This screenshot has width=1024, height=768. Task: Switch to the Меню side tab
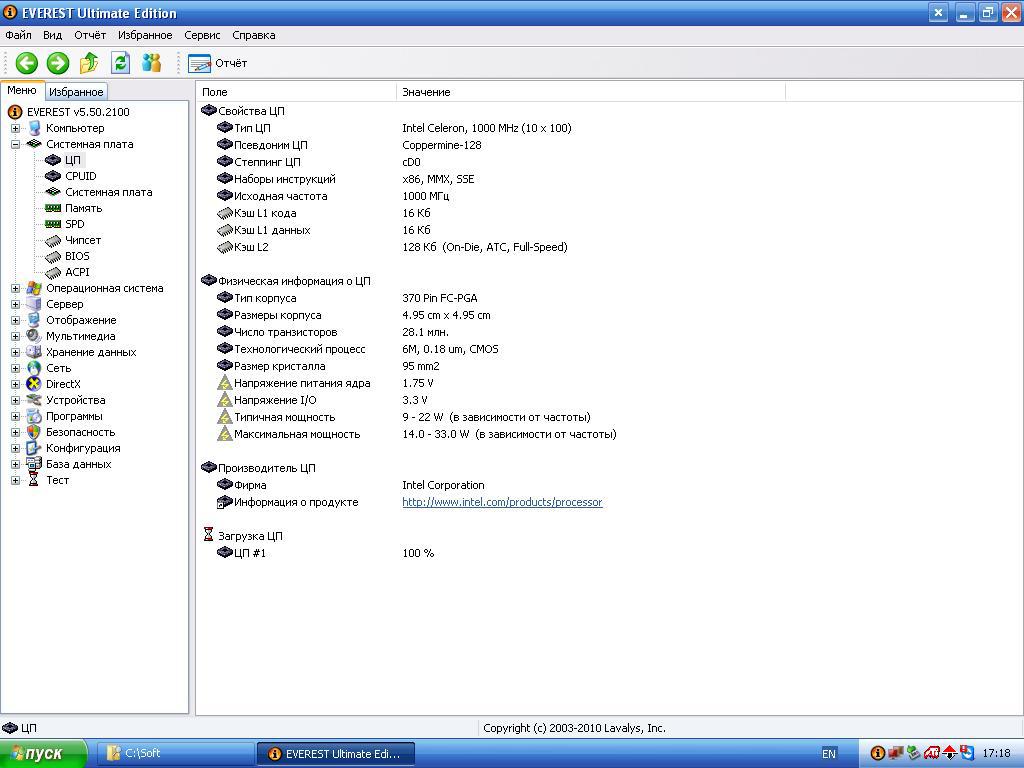(x=22, y=91)
